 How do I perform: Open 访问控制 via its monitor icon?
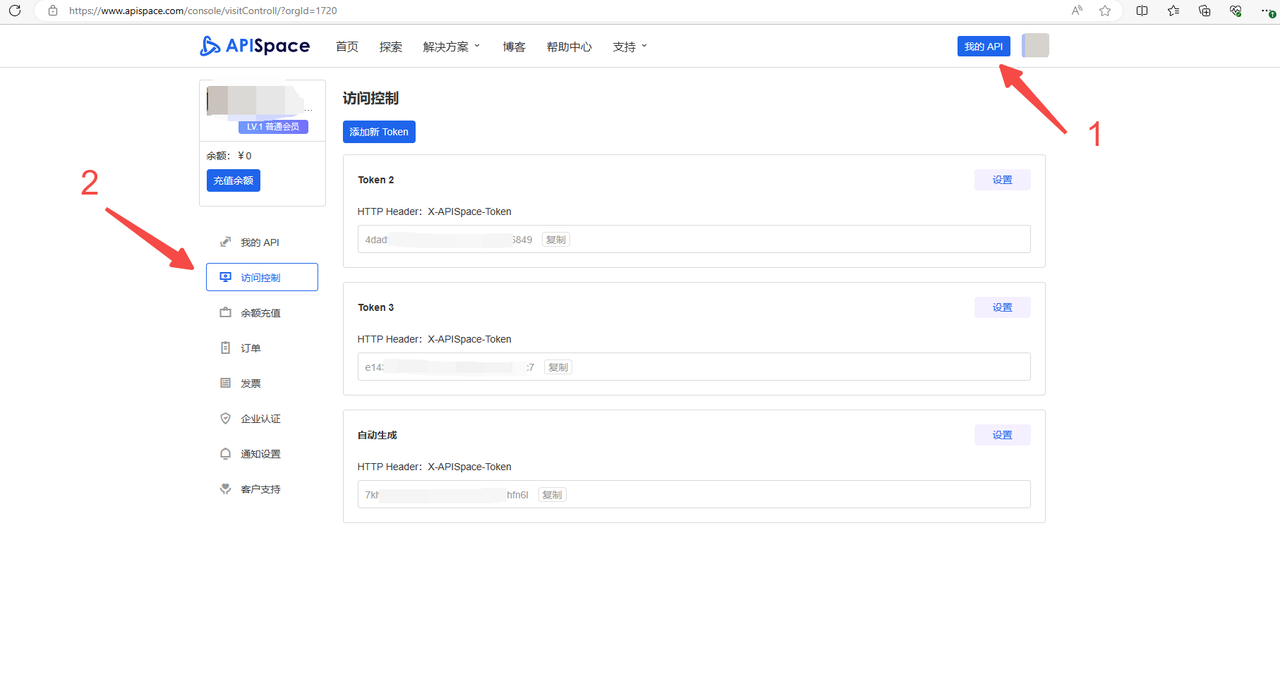click(227, 277)
